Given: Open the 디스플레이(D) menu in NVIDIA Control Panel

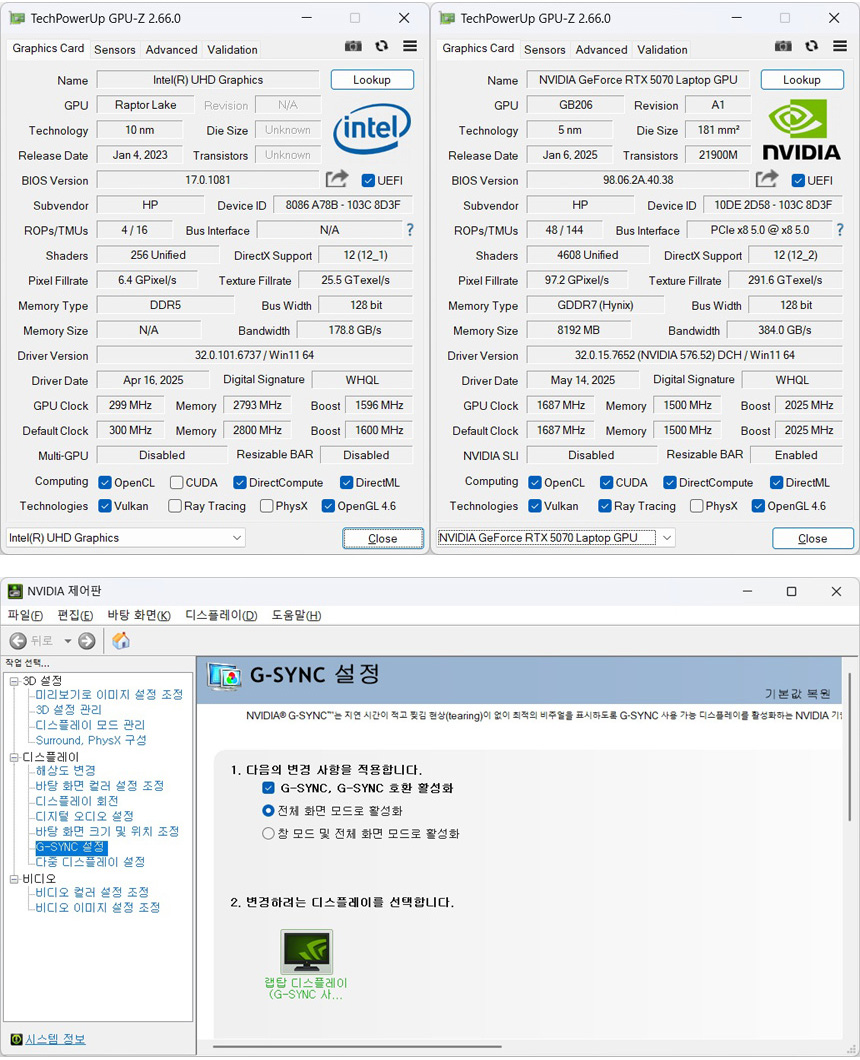Looking at the screenshot, I should tap(221, 615).
